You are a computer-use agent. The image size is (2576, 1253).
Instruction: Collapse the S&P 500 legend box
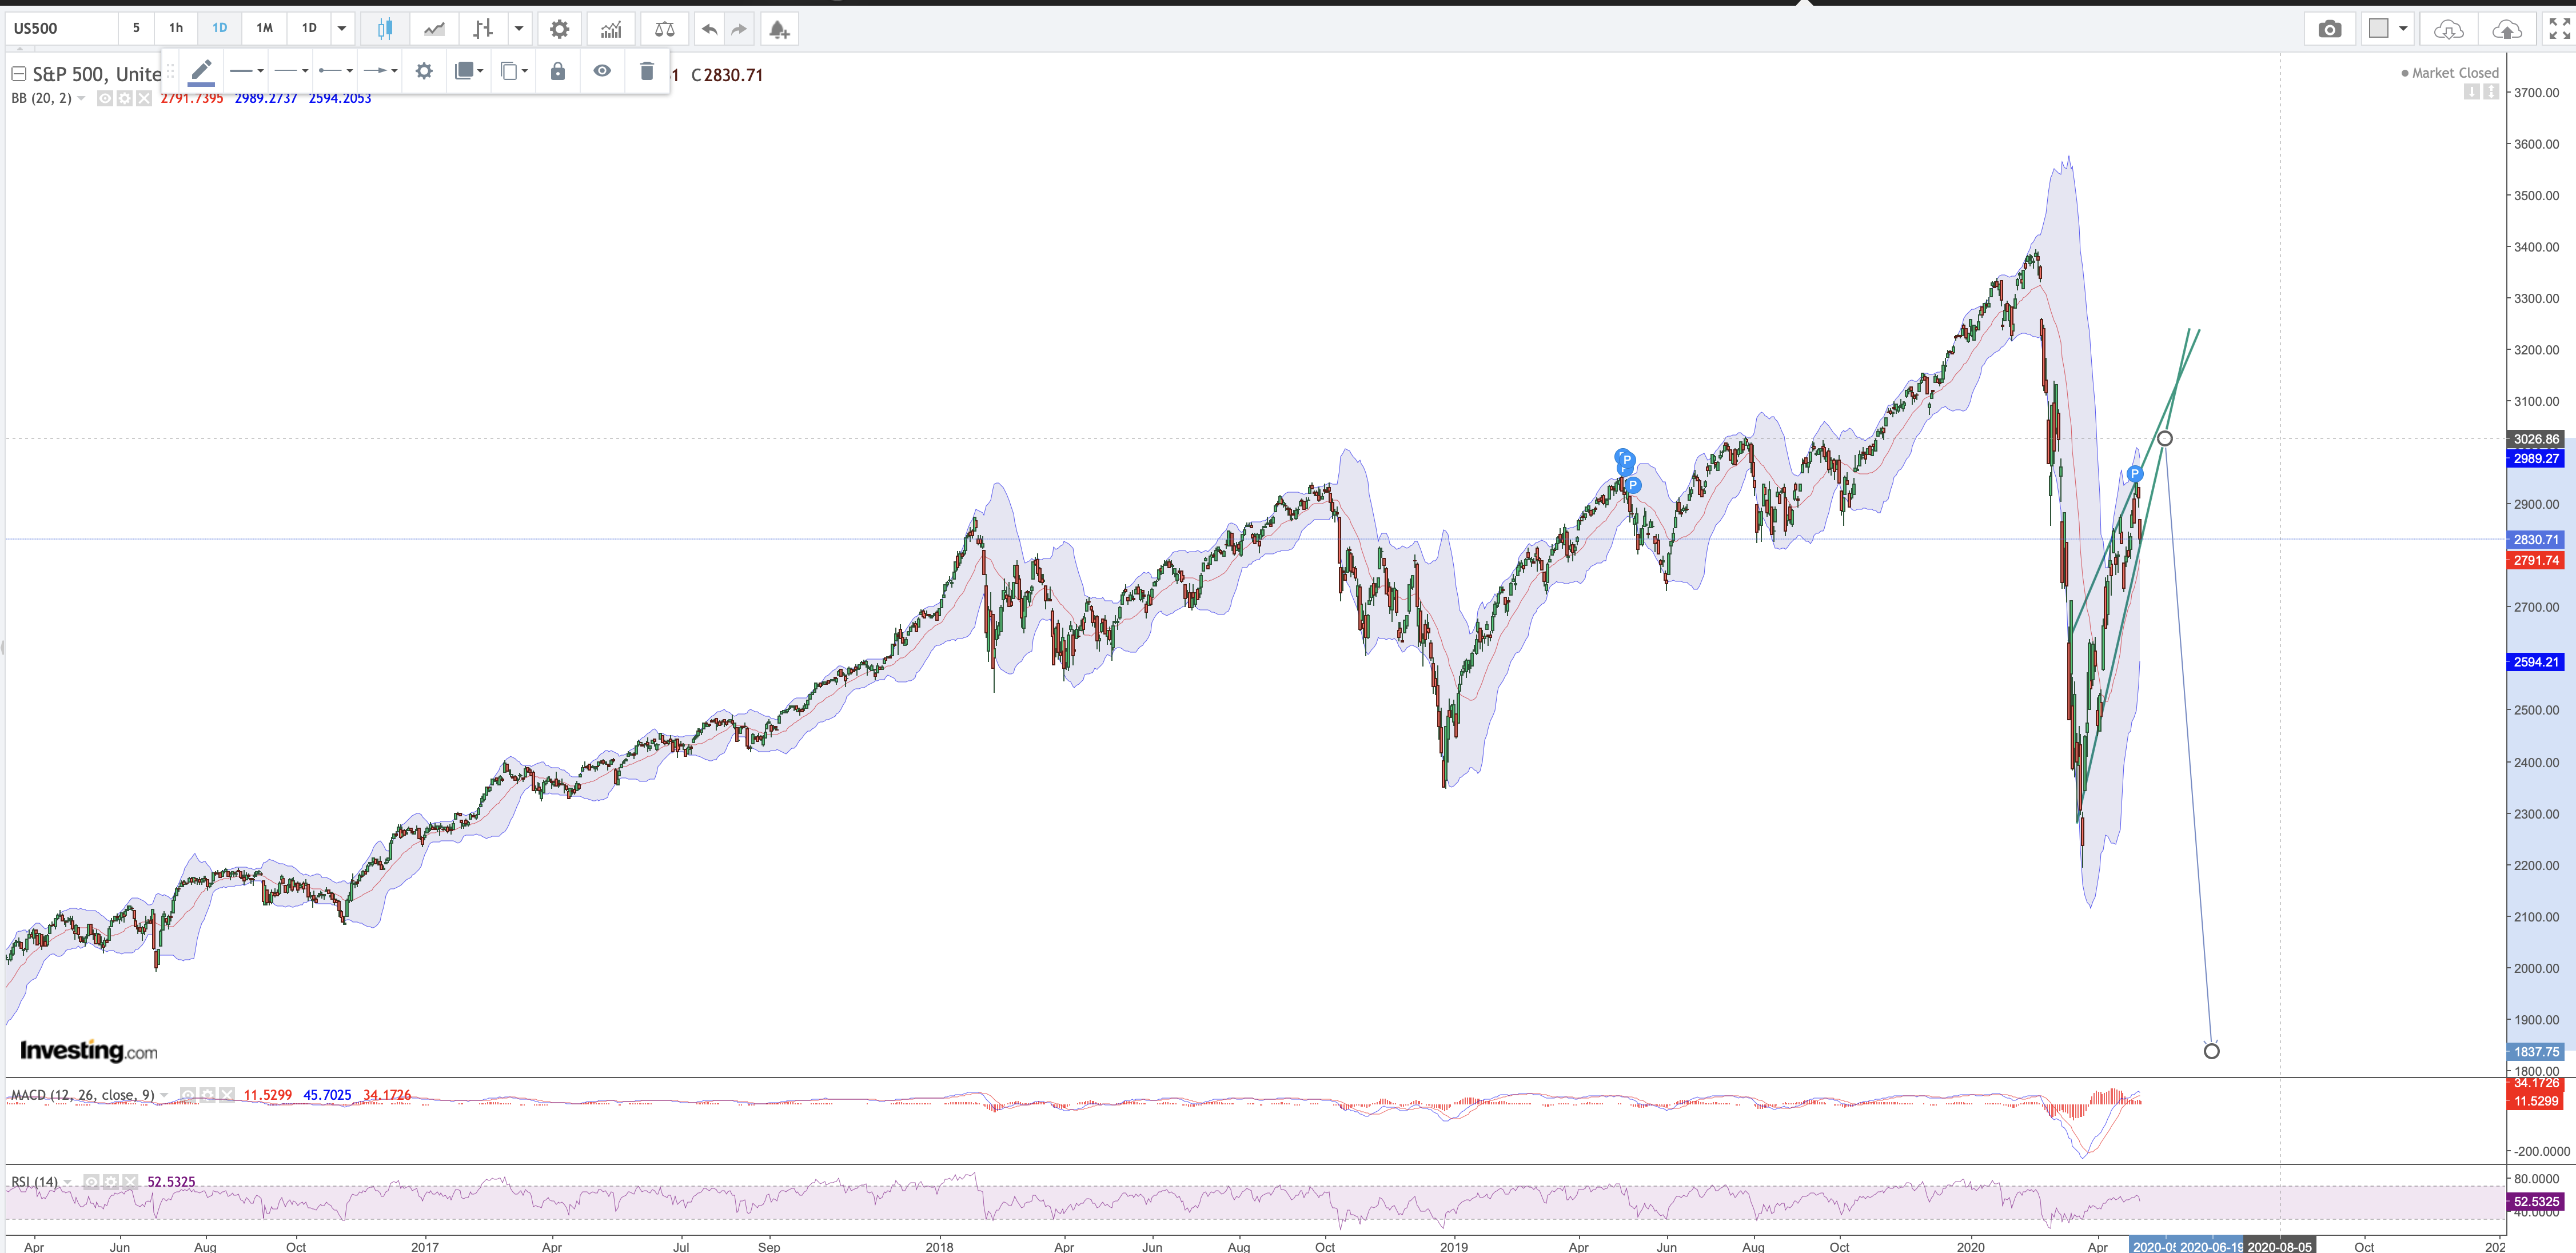(19, 74)
